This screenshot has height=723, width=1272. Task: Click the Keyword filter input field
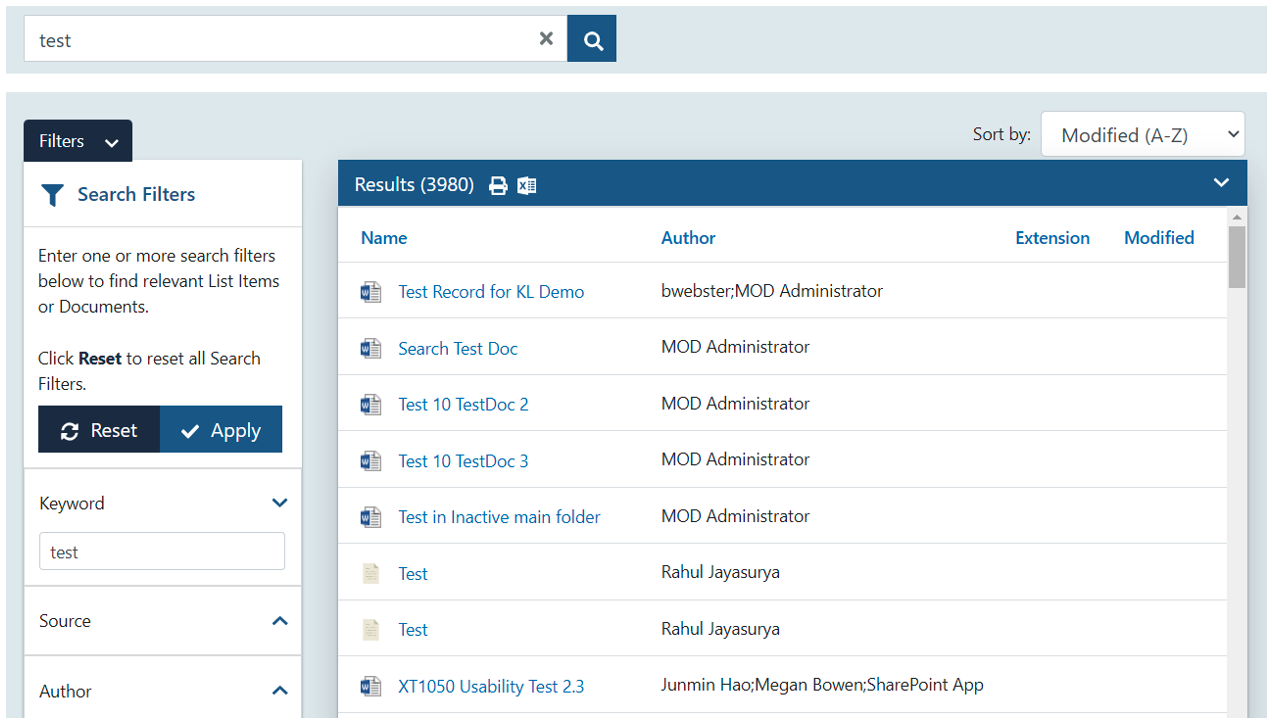(162, 551)
